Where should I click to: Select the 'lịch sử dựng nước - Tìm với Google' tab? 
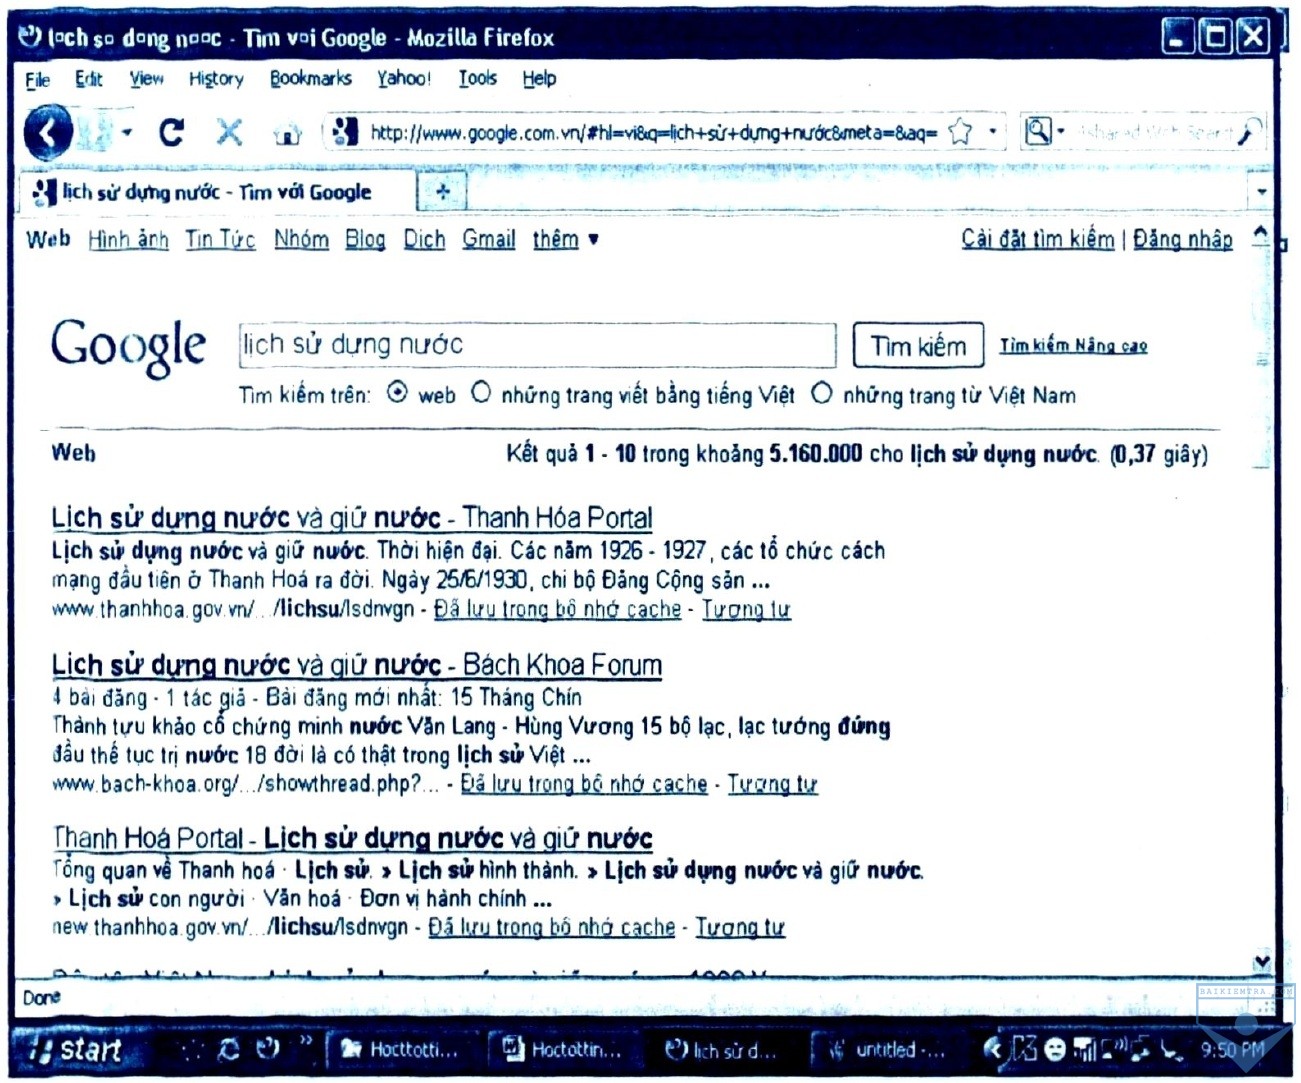217,192
